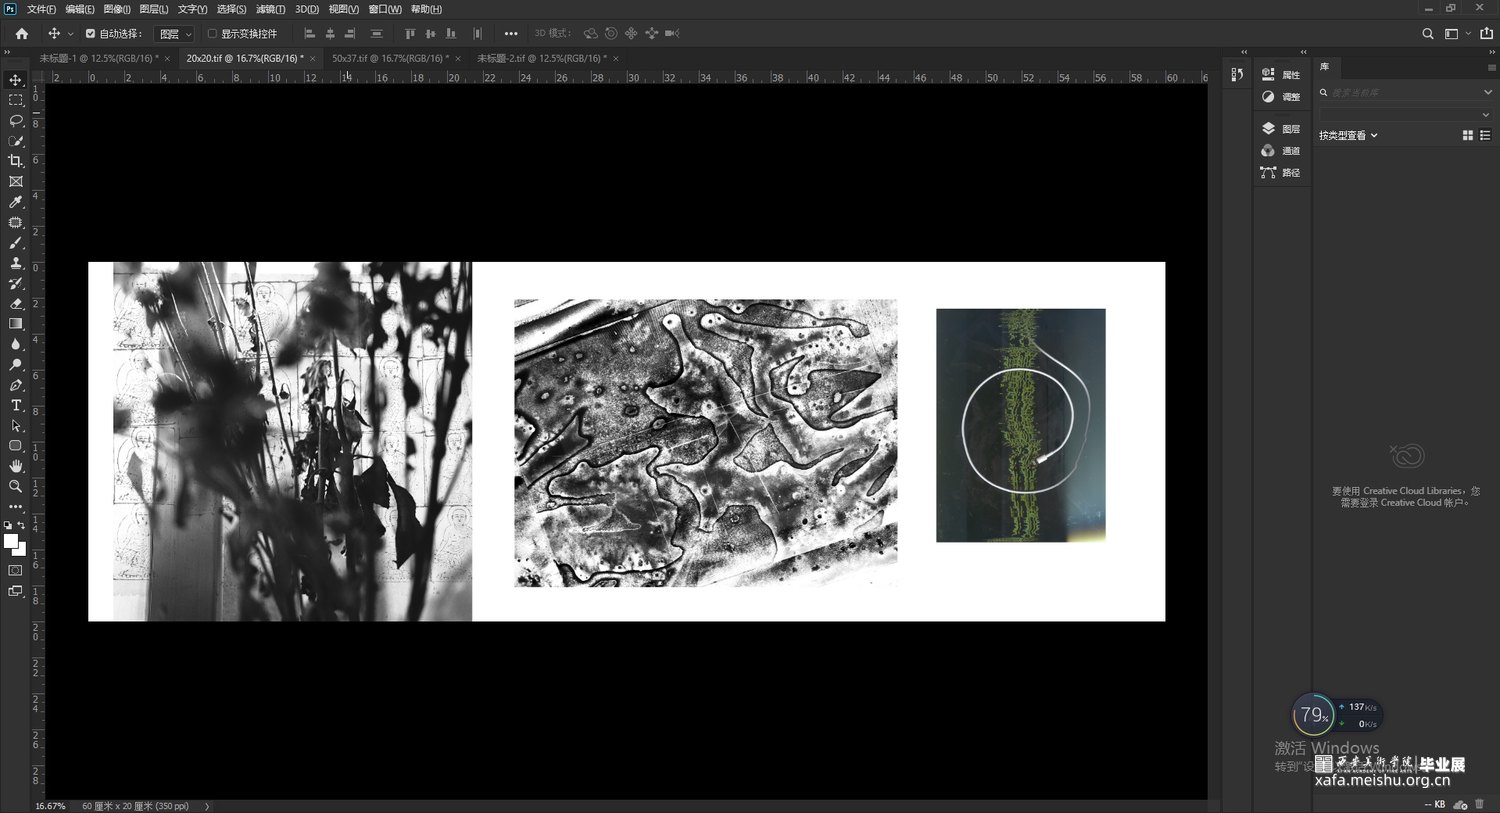Uncheck the 自动选择 checkbox
Screen dimensions: 1500x813
pyautogui.click(x=90, y=34)
